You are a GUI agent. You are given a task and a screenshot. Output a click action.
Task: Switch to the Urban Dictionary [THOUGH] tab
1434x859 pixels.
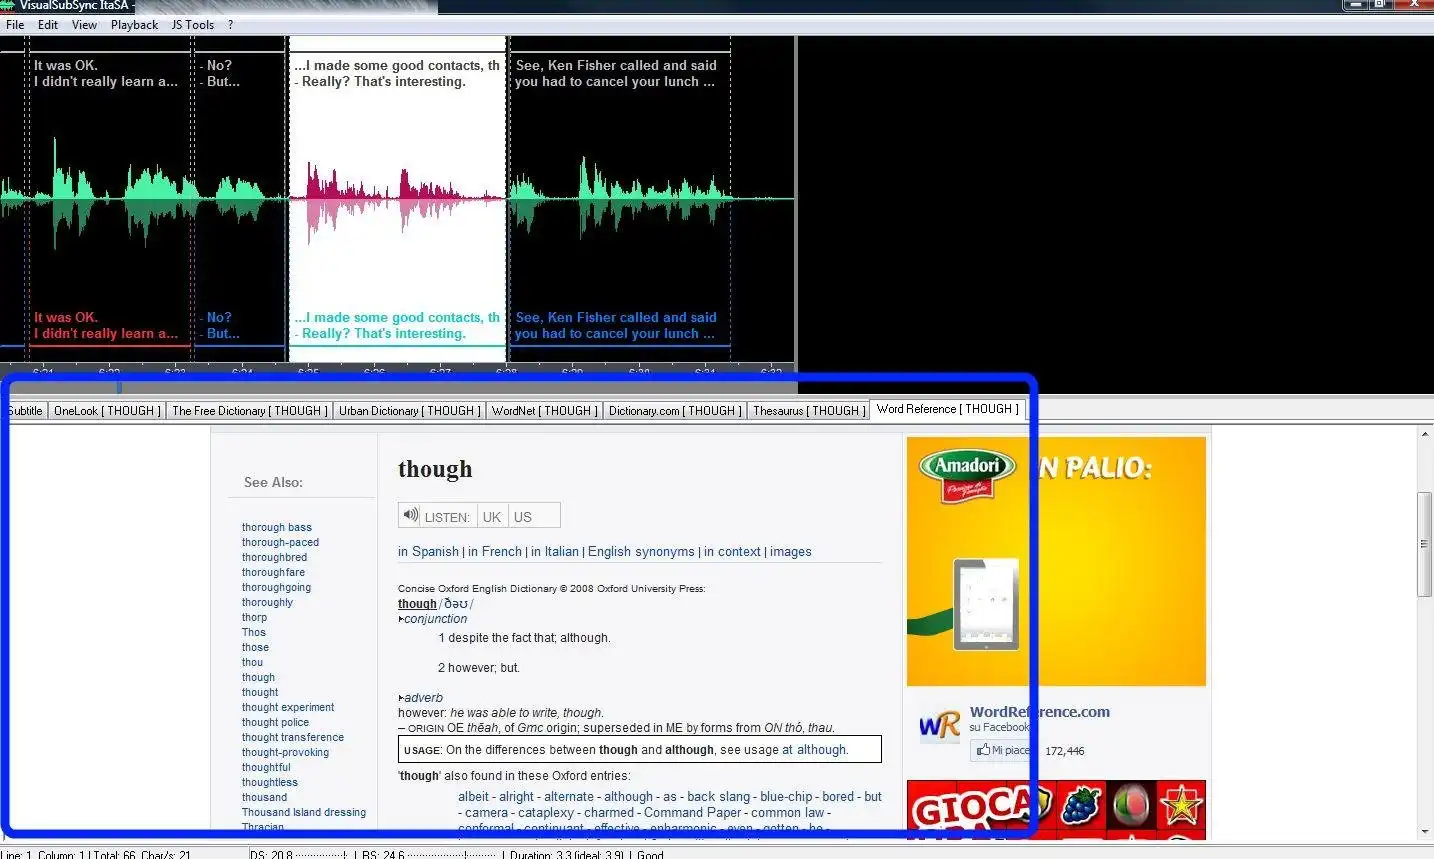click(410, 411)
